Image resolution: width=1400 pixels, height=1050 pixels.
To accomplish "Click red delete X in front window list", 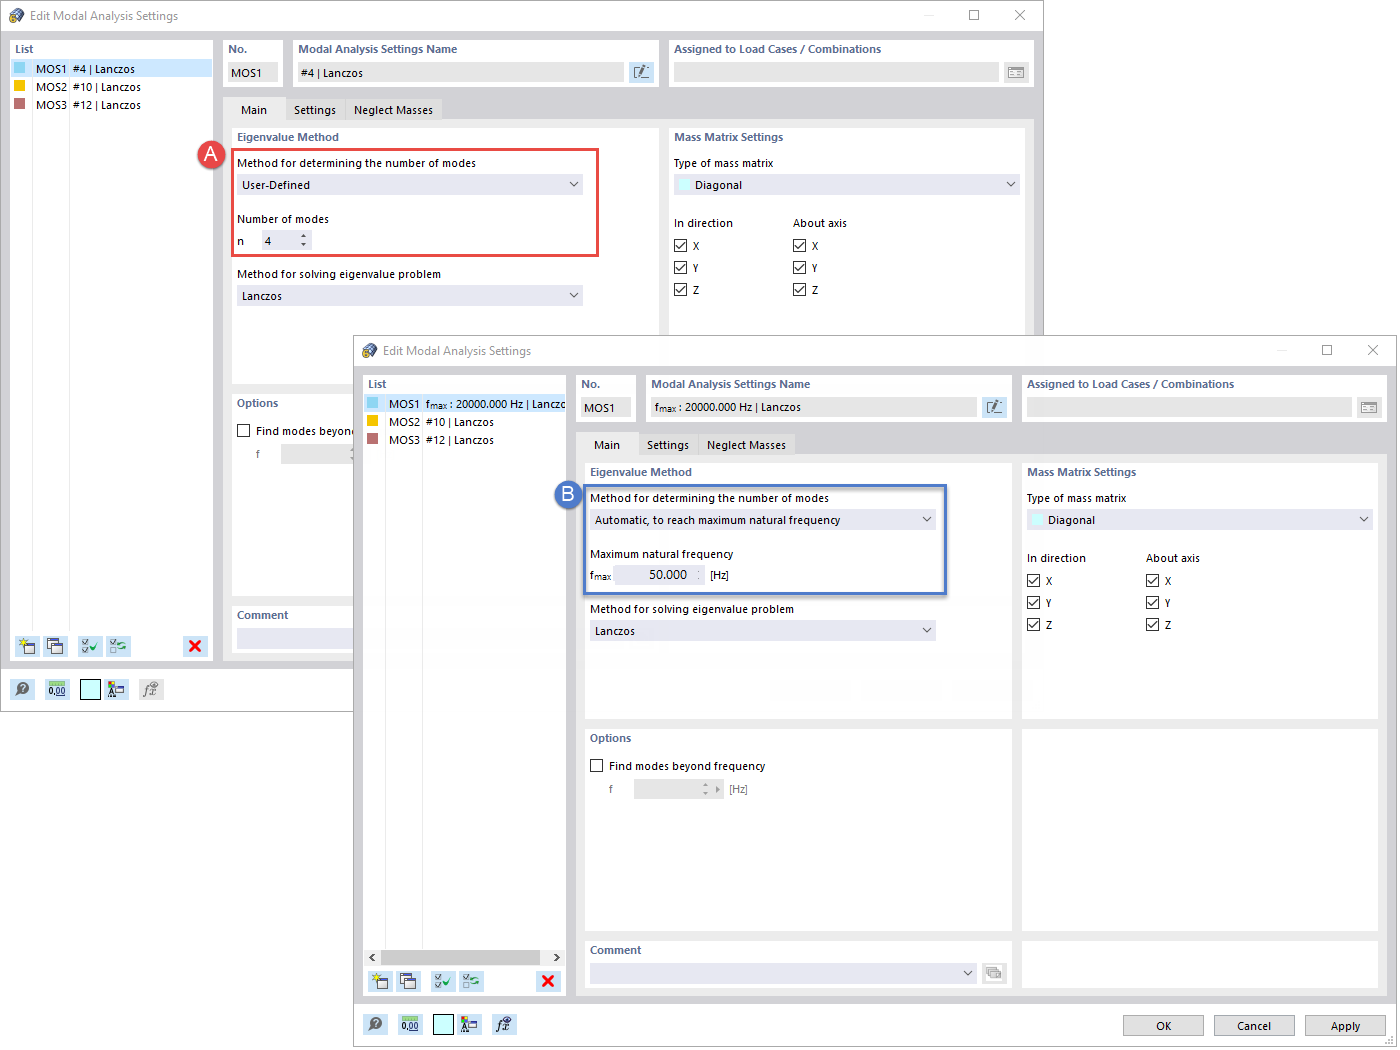I will [x=548, y=981].
